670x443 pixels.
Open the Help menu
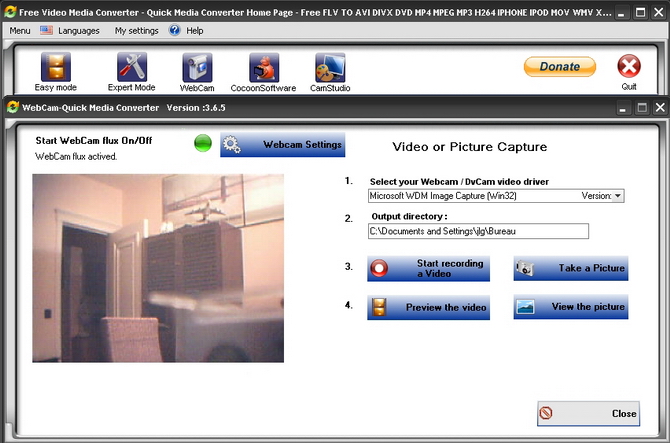tap(194, 31)
